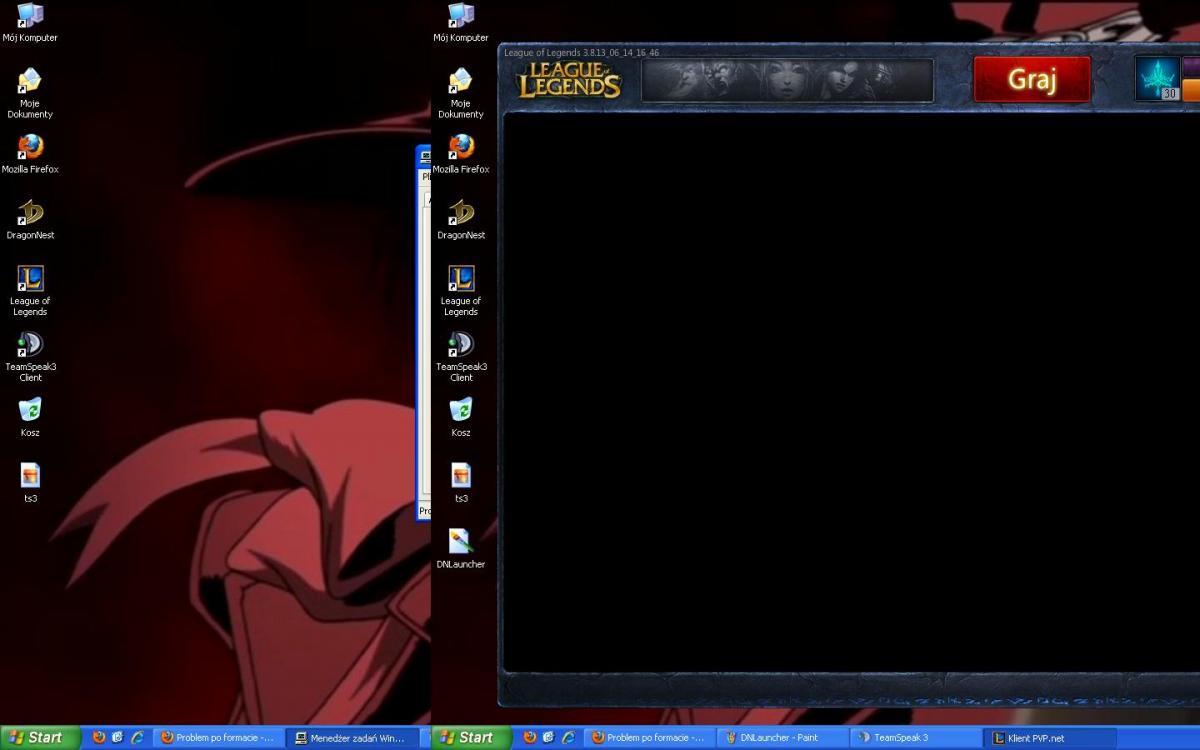Switch to Menedżer zadań Windows taskbar button

(x=352, y=738)
